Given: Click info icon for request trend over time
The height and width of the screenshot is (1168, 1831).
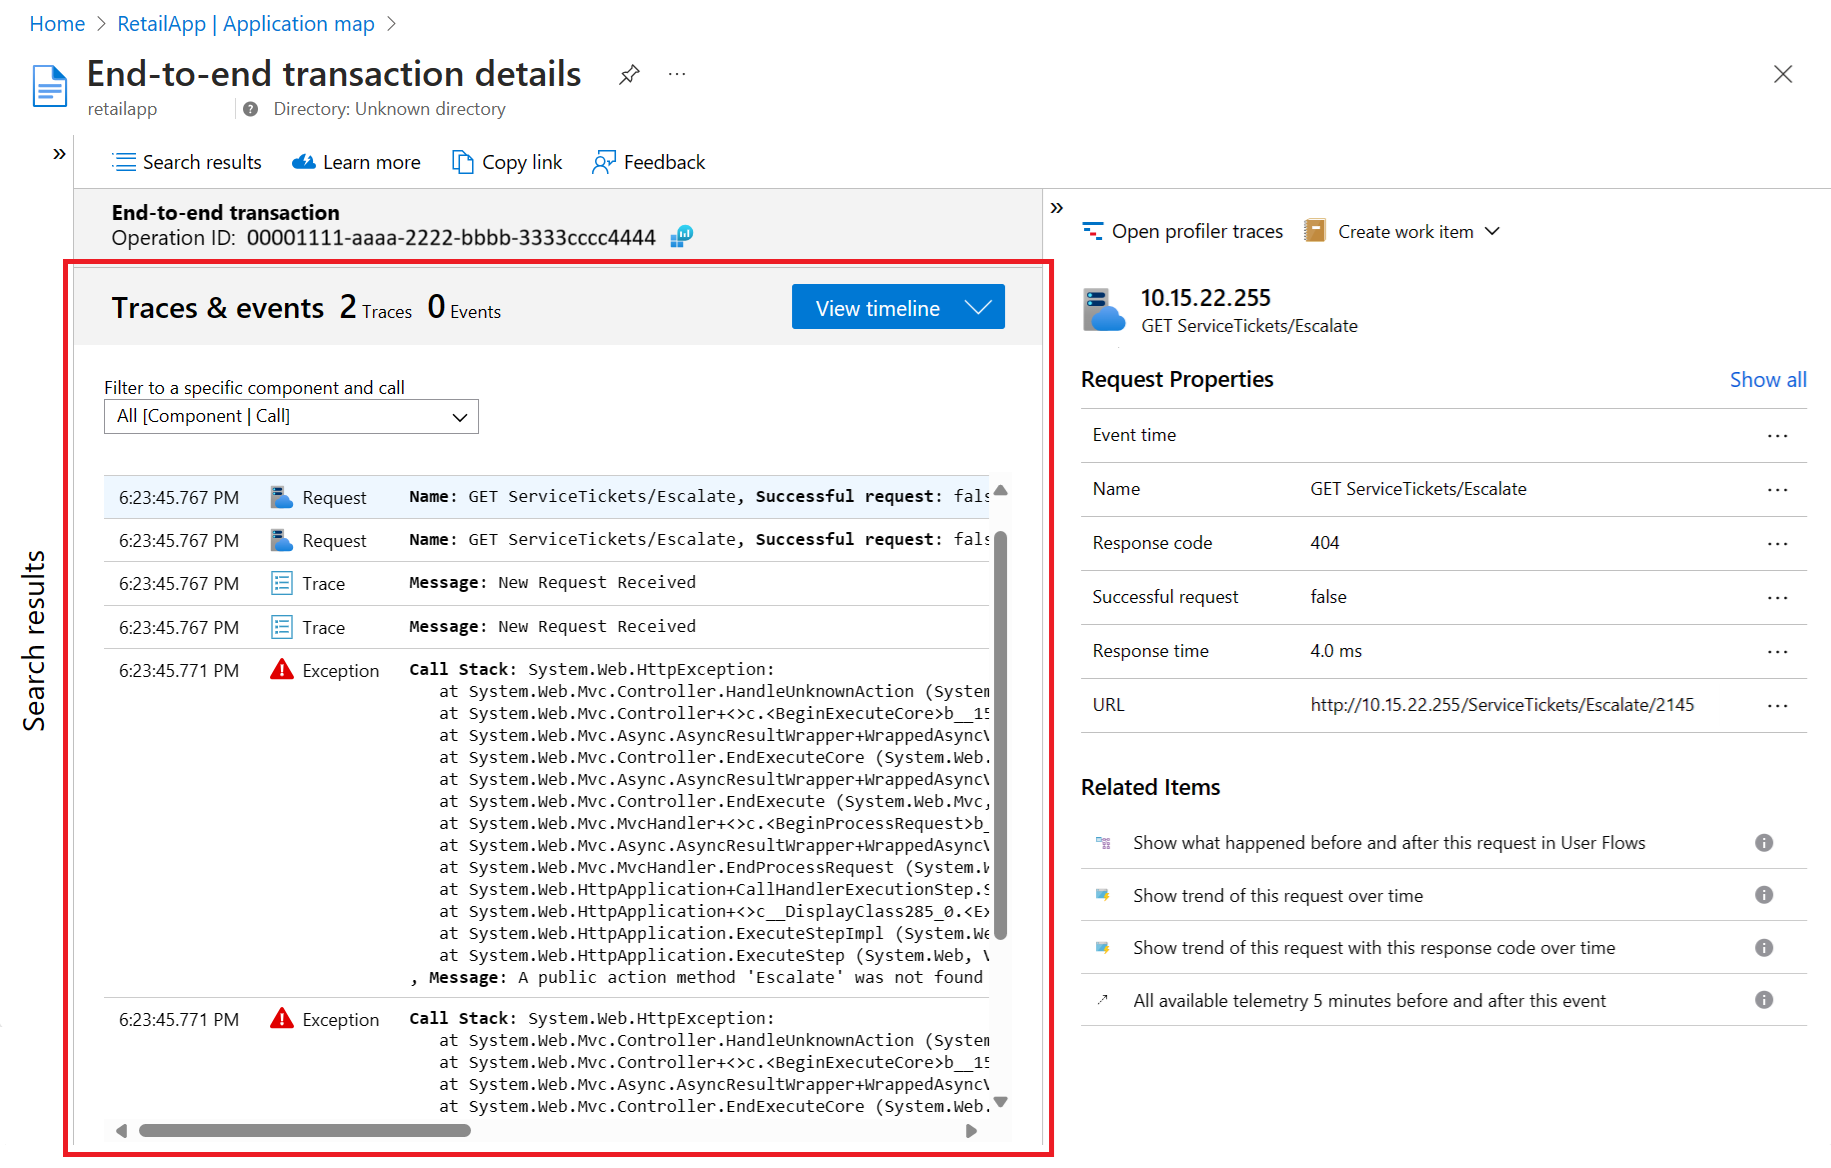Looking at the screenshot, I should (1764, 895).
